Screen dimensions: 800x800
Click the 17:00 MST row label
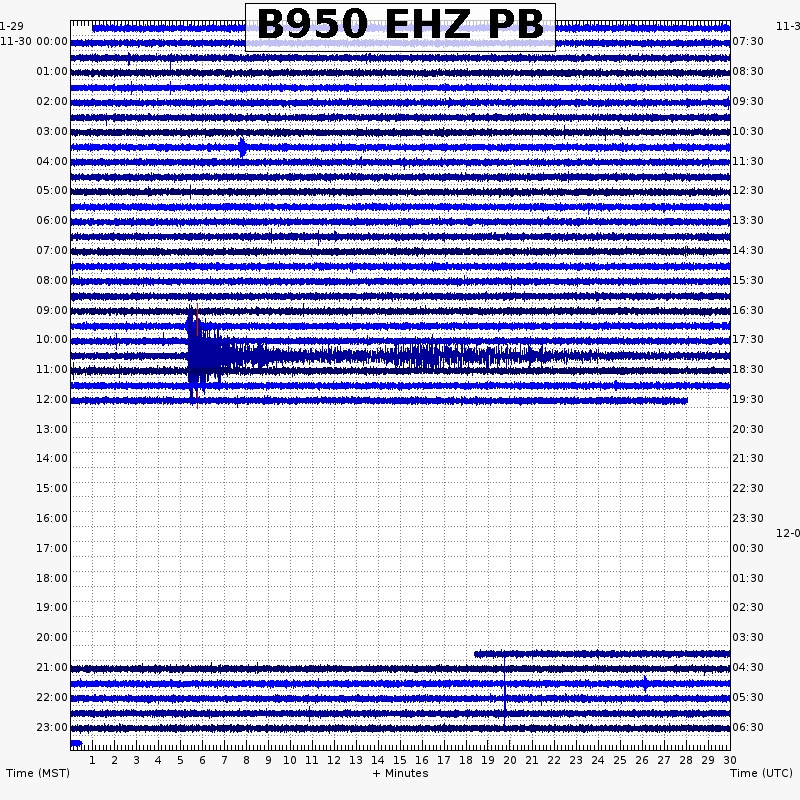tap(52, 548)
